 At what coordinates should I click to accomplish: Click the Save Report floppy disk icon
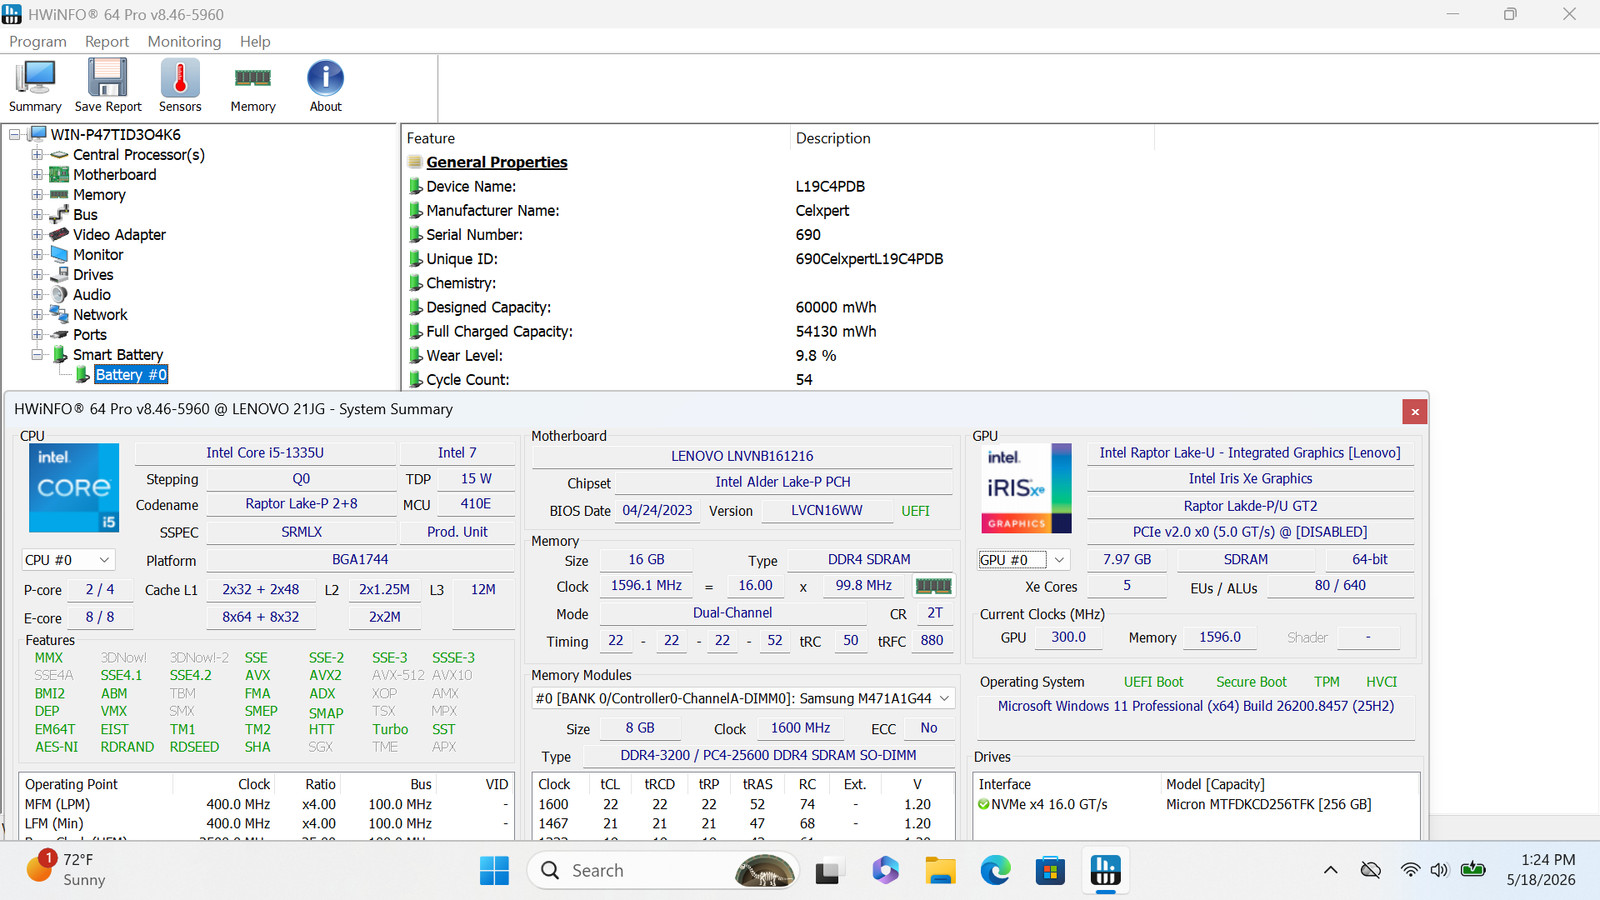point(108,78)
